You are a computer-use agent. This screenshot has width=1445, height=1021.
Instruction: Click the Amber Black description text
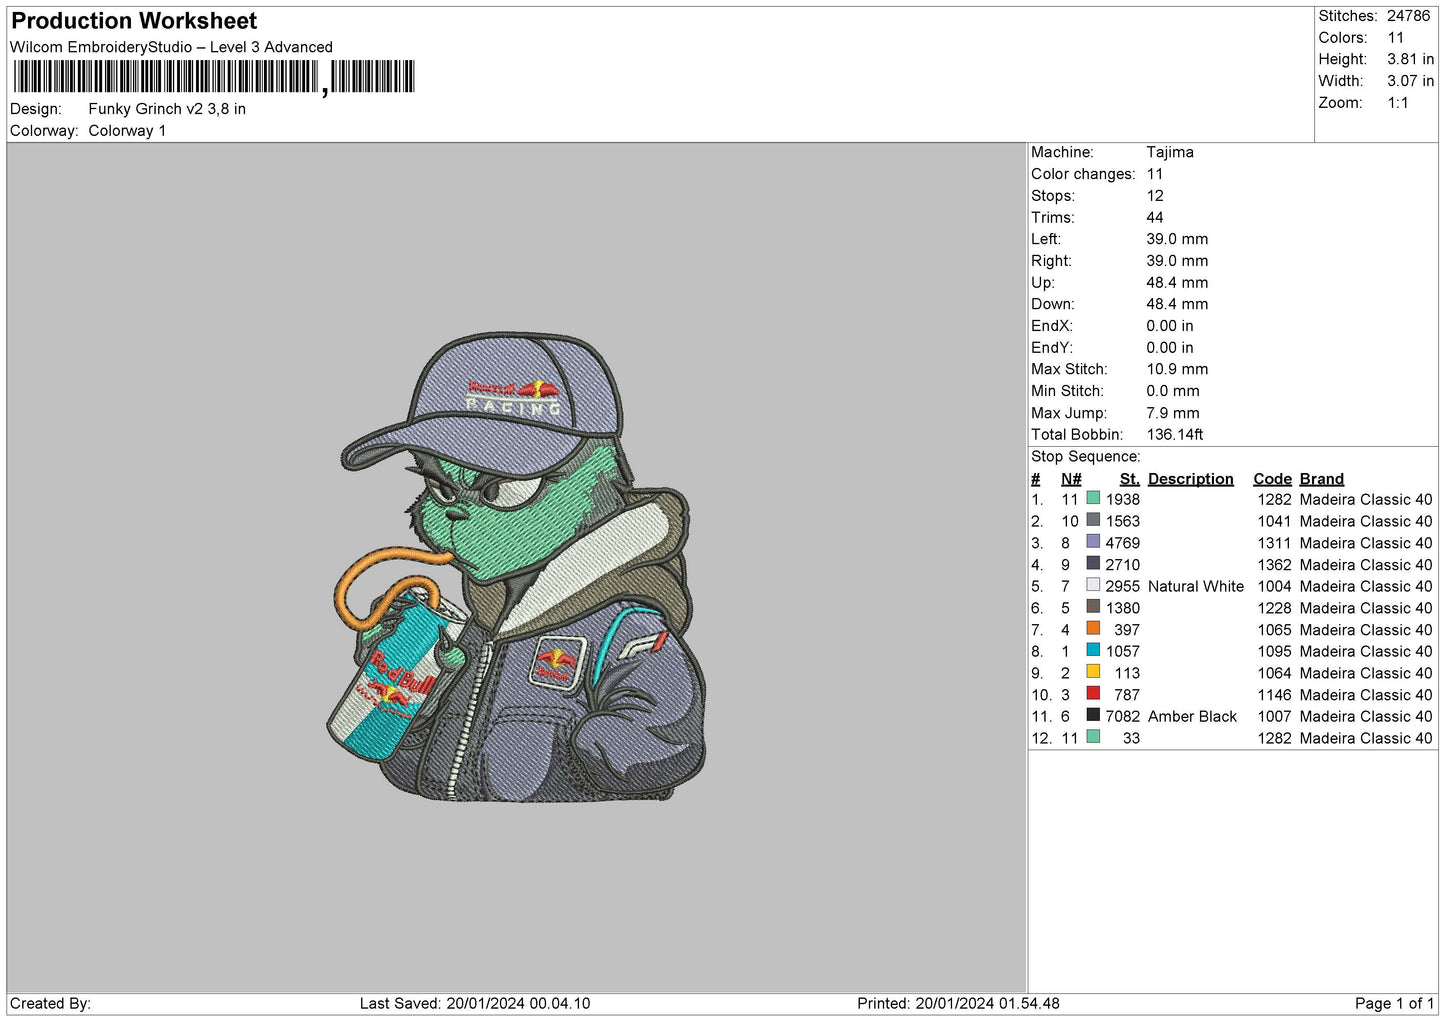(1192, 716)
